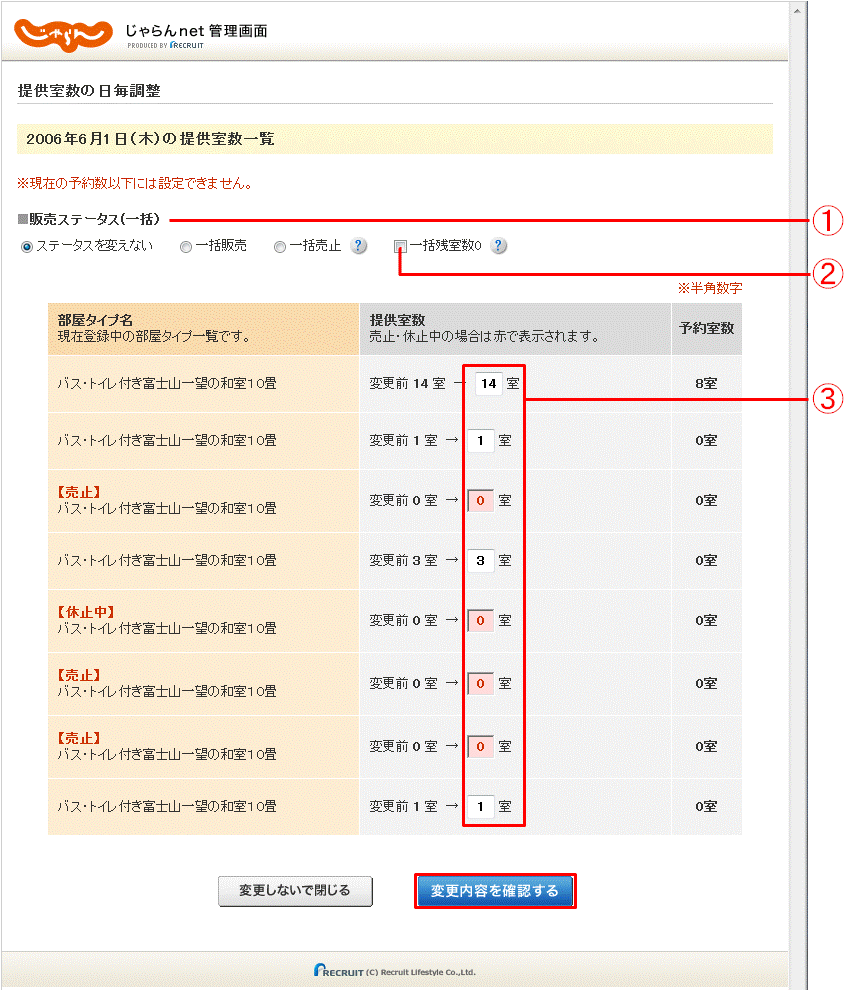Select the ステータスを変えない radio button
This screenshot has width=866, height=991.
[x=27, y=247]
